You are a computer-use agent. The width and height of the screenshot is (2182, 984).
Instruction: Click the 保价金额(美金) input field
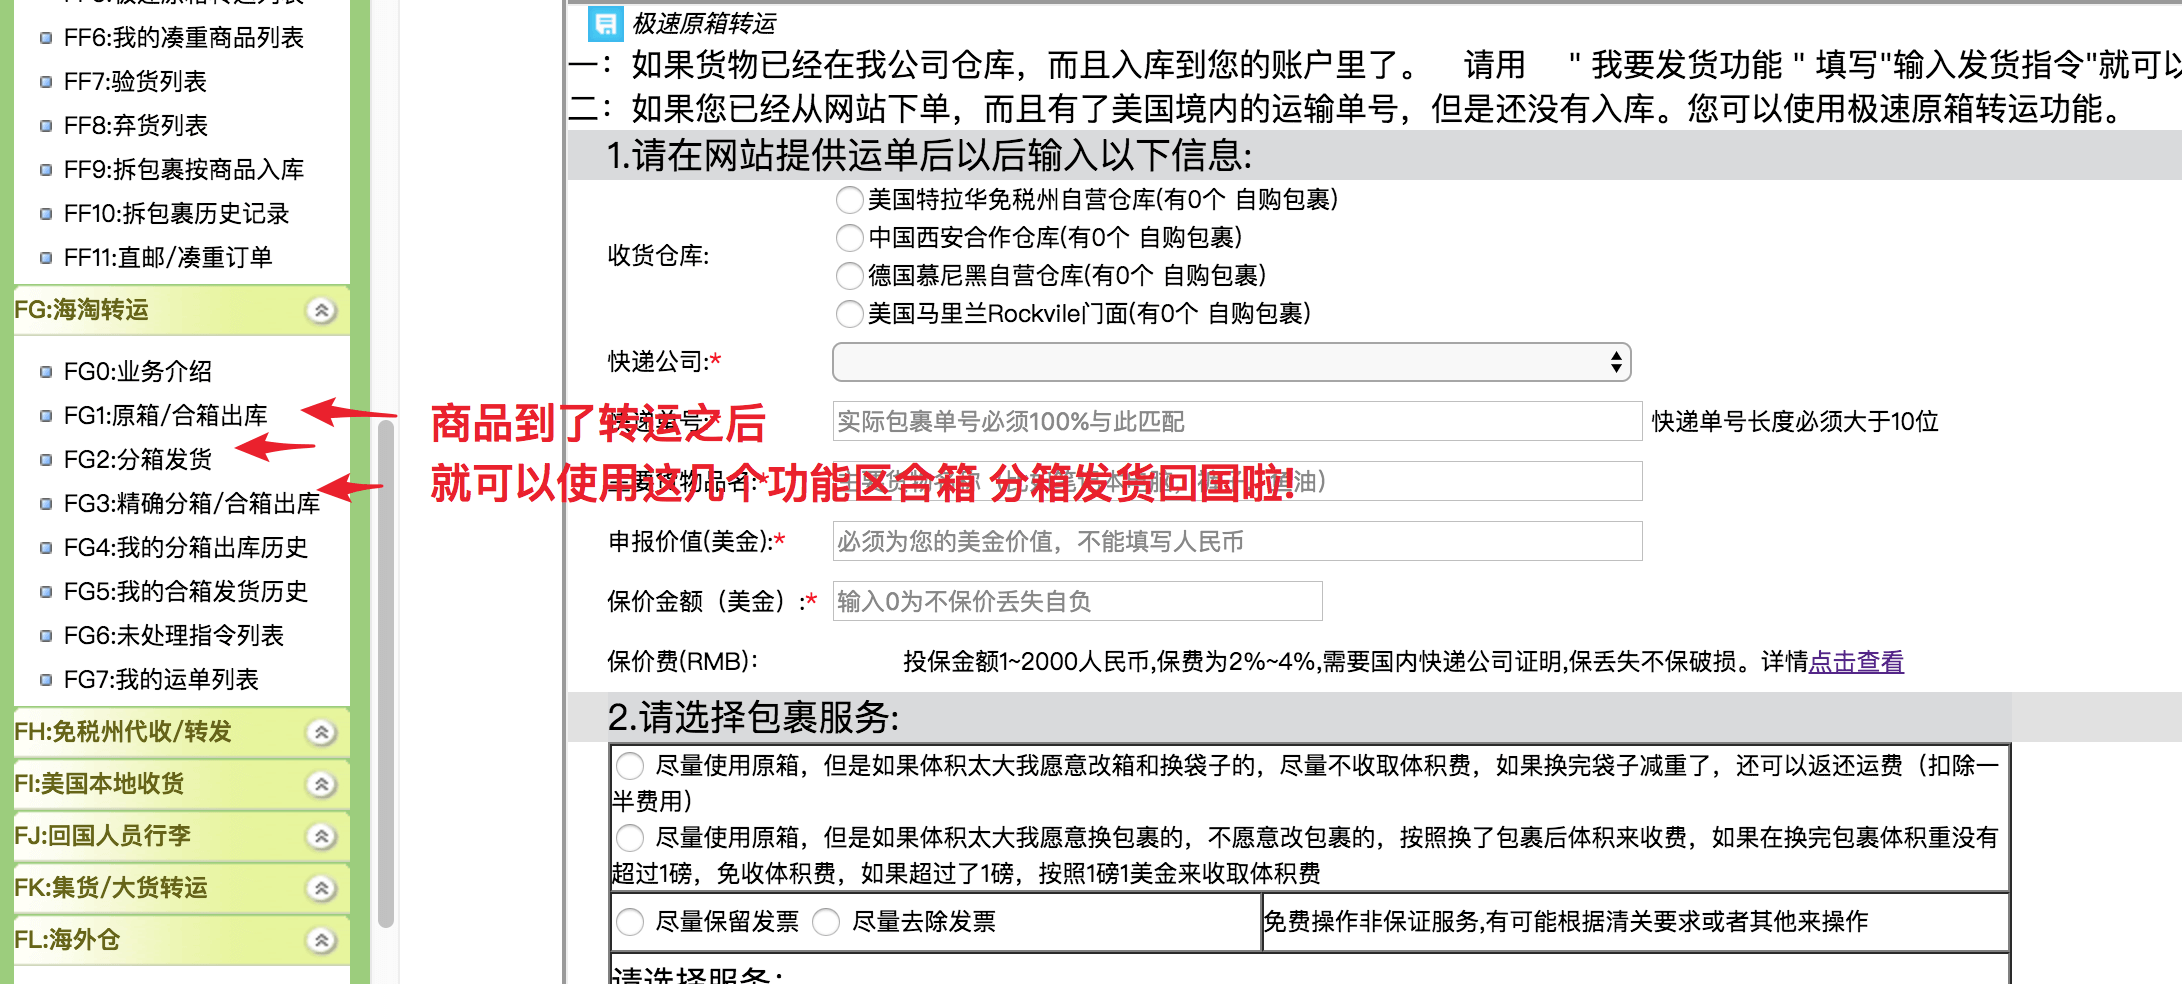(1077, 602)
